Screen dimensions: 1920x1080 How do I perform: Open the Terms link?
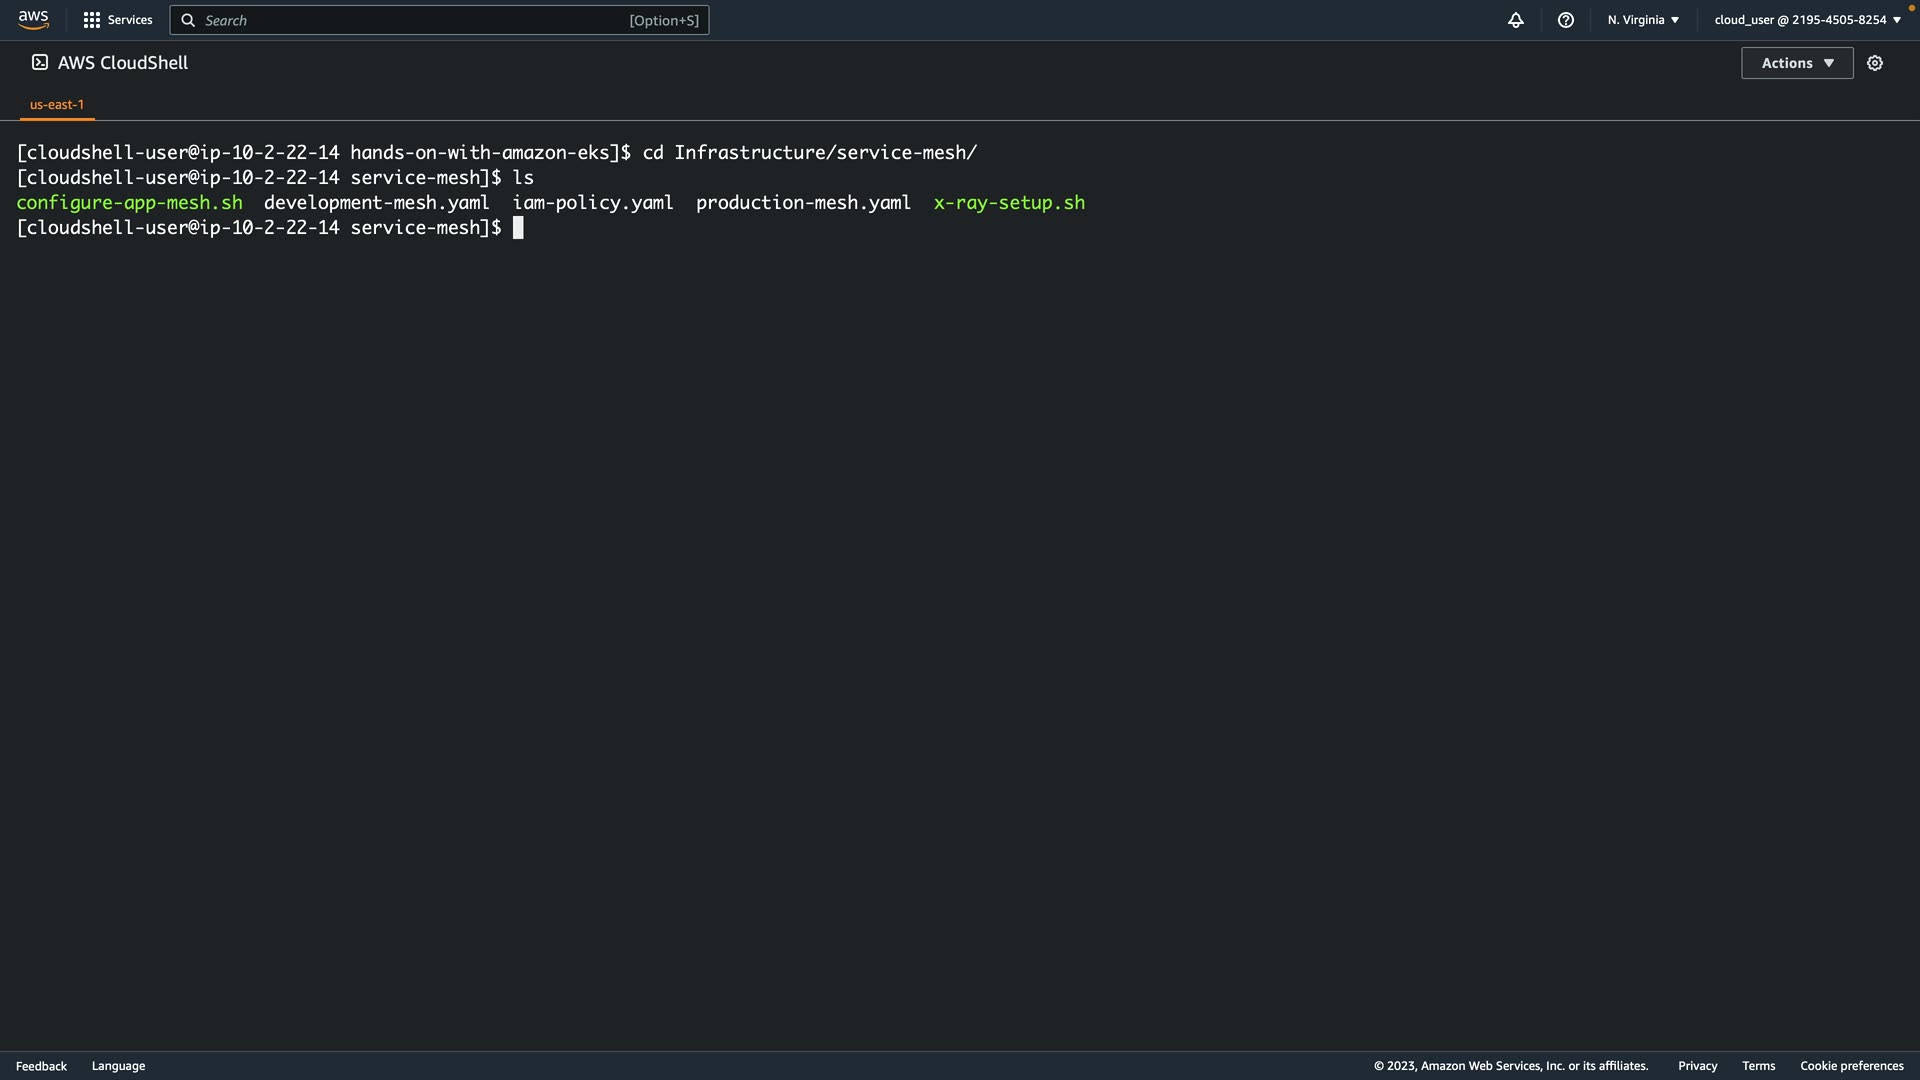point(1758,1066)
